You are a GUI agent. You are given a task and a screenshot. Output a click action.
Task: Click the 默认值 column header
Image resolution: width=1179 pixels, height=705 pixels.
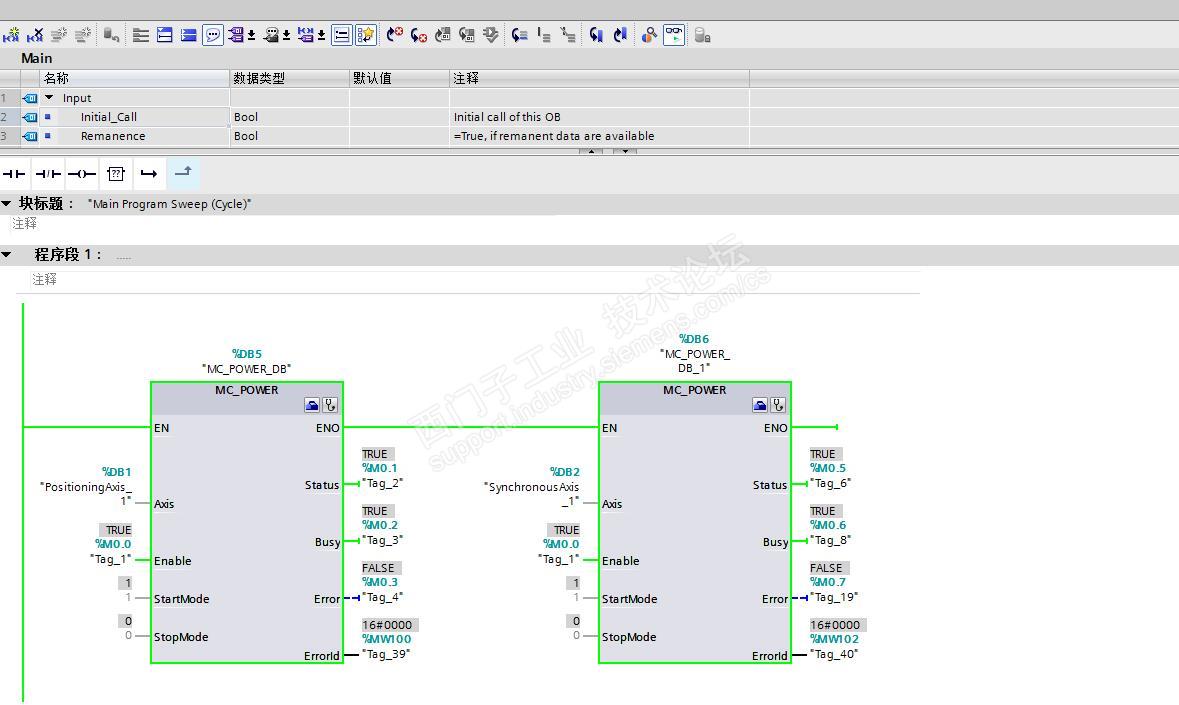pos(399,78)
